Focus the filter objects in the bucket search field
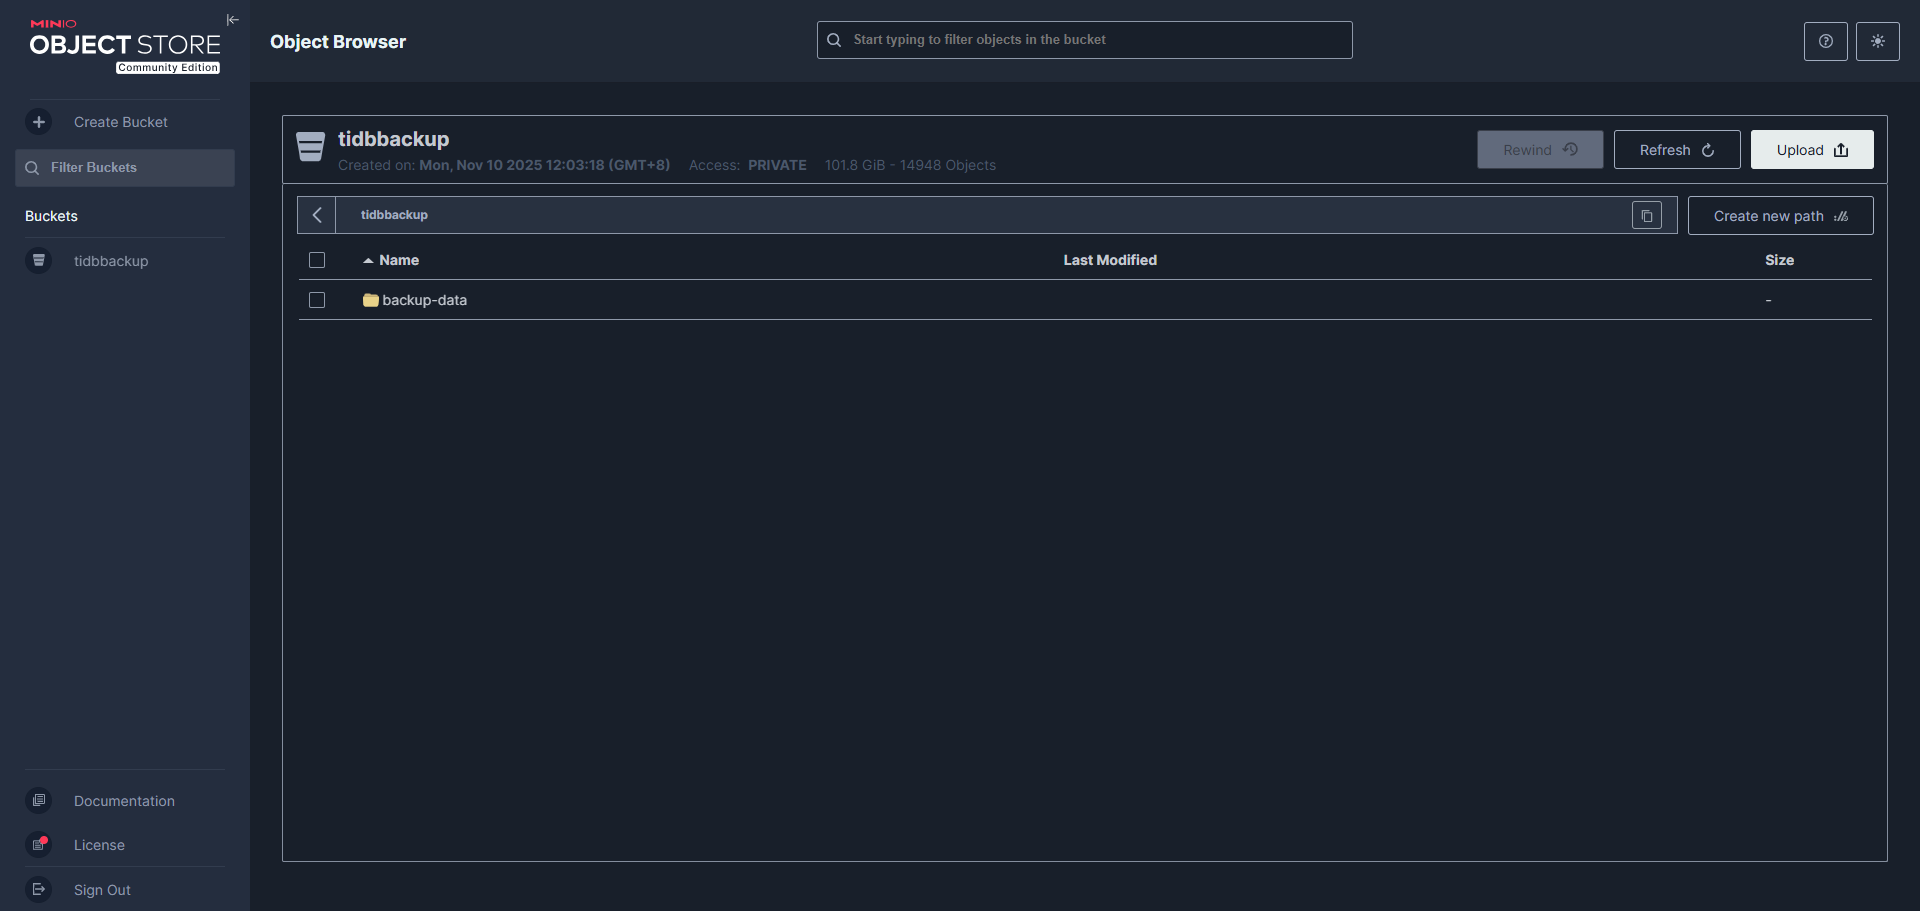This screenshot has width=1920, height=911. click(x=1084, y=40)
